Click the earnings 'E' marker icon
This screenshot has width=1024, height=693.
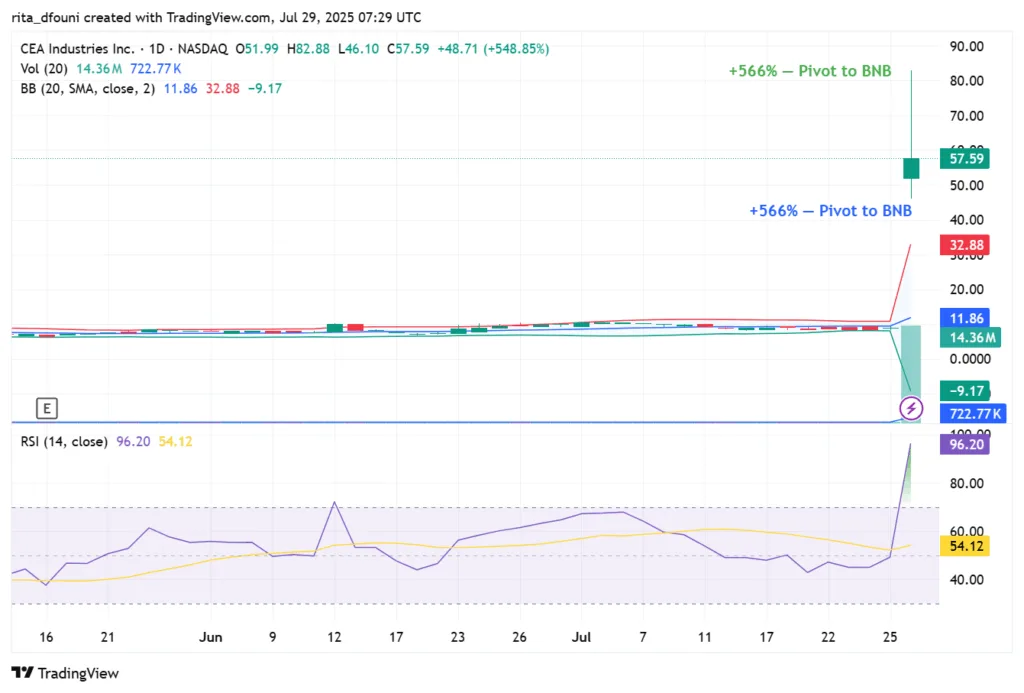(46, 409)
